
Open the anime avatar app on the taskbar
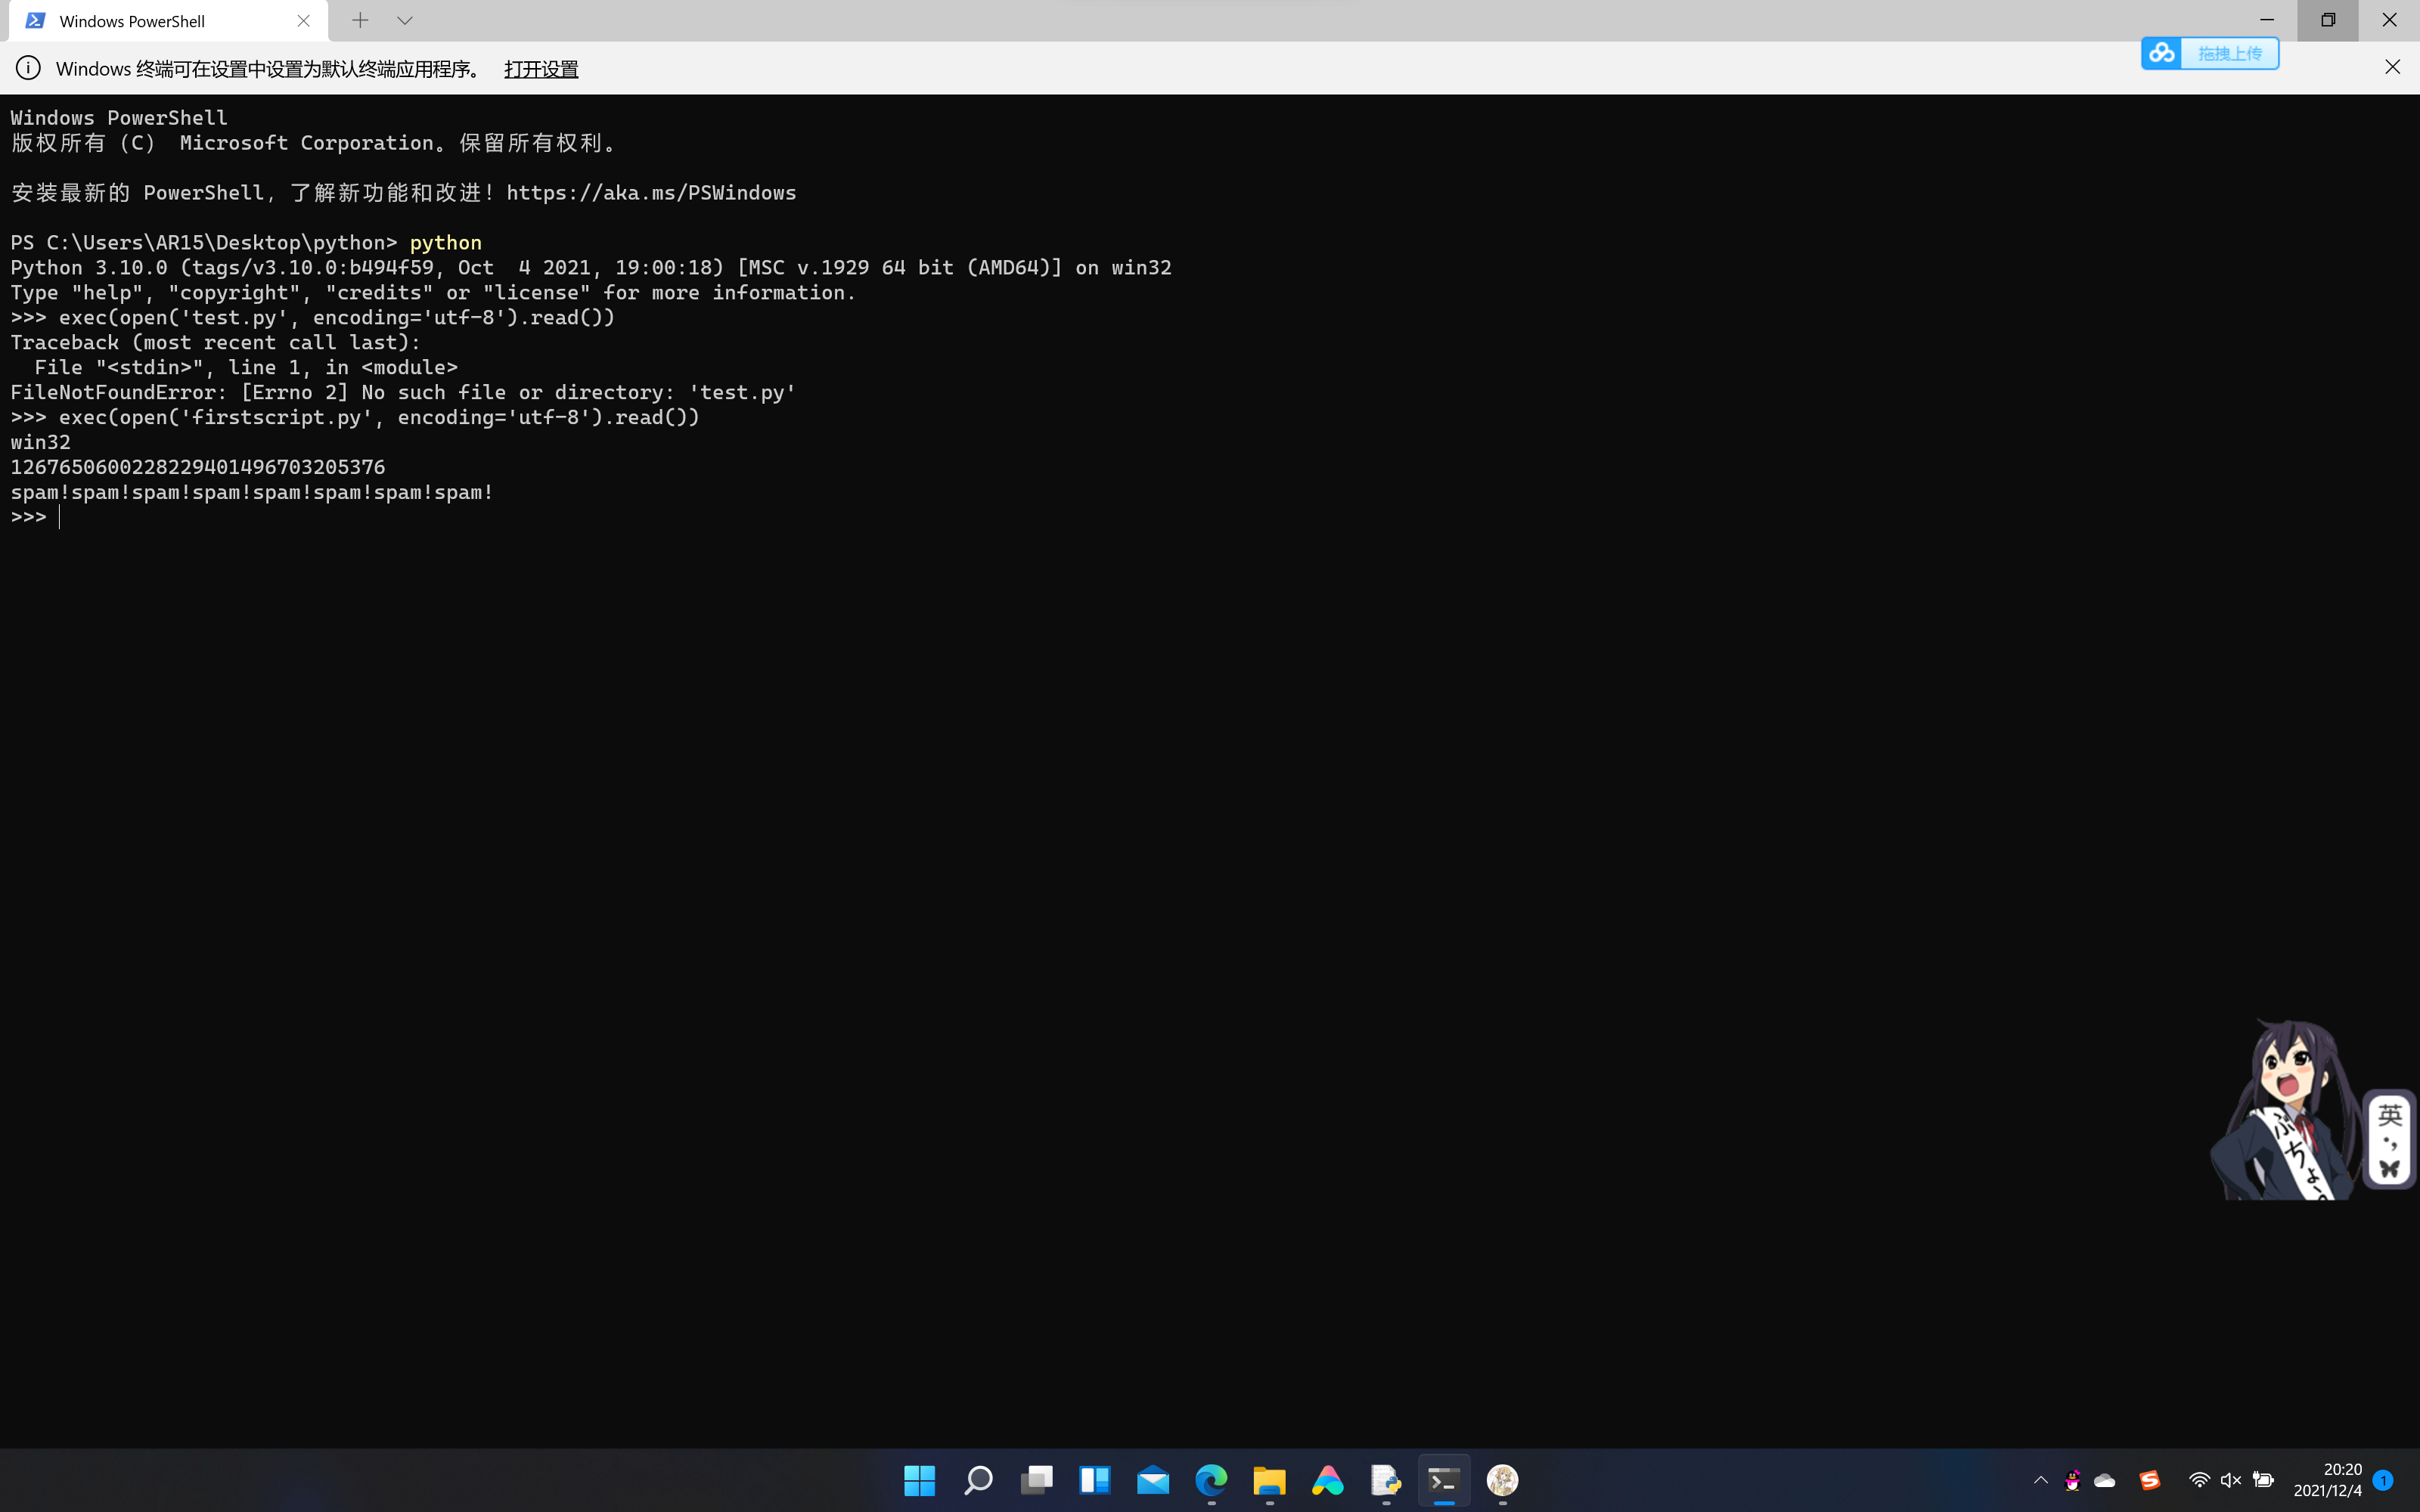[1502, 1480]
